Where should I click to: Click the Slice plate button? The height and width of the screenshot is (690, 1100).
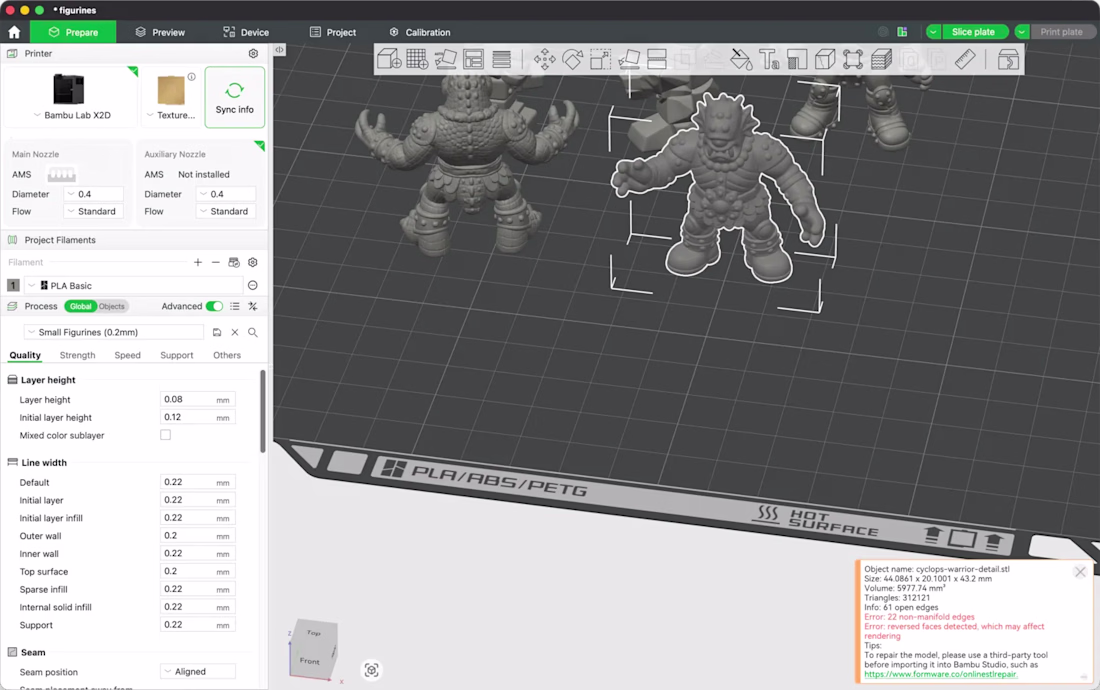973,32
